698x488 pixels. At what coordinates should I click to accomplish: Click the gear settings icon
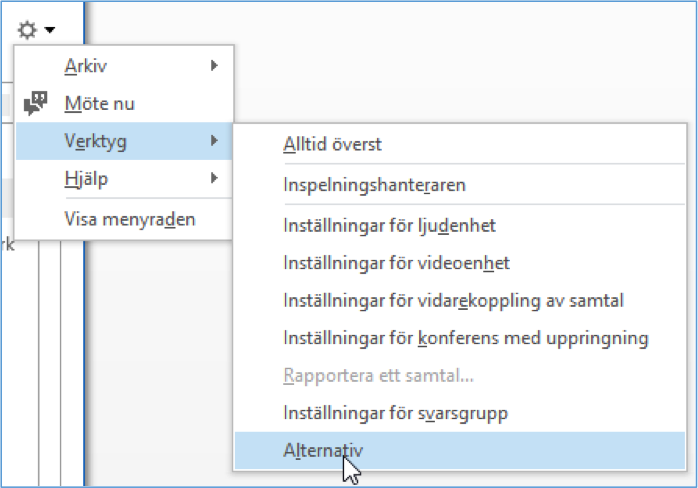point(27,30)
